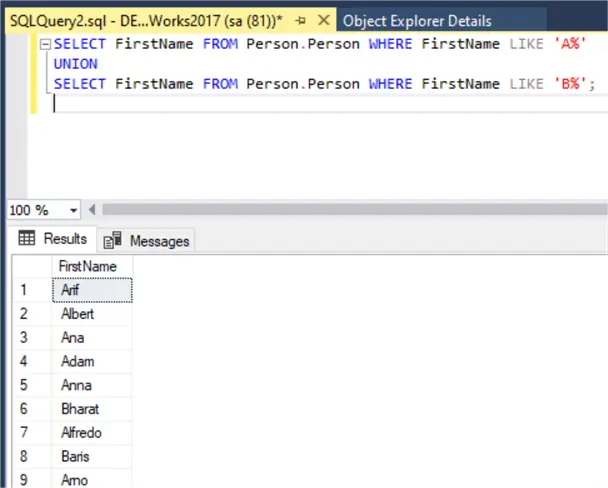Viewport: 608px width, 488px height.
Task: Place cursor on empty fourth editor line
Action: (x=330, y=104)
